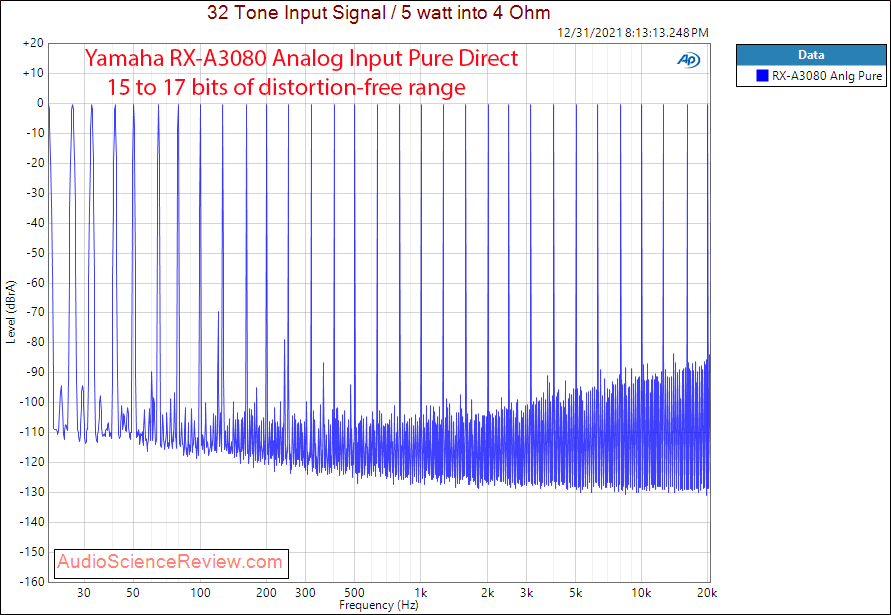Click the 'Data' legend header
891x615 pixels.
click(x=811, y=55)
